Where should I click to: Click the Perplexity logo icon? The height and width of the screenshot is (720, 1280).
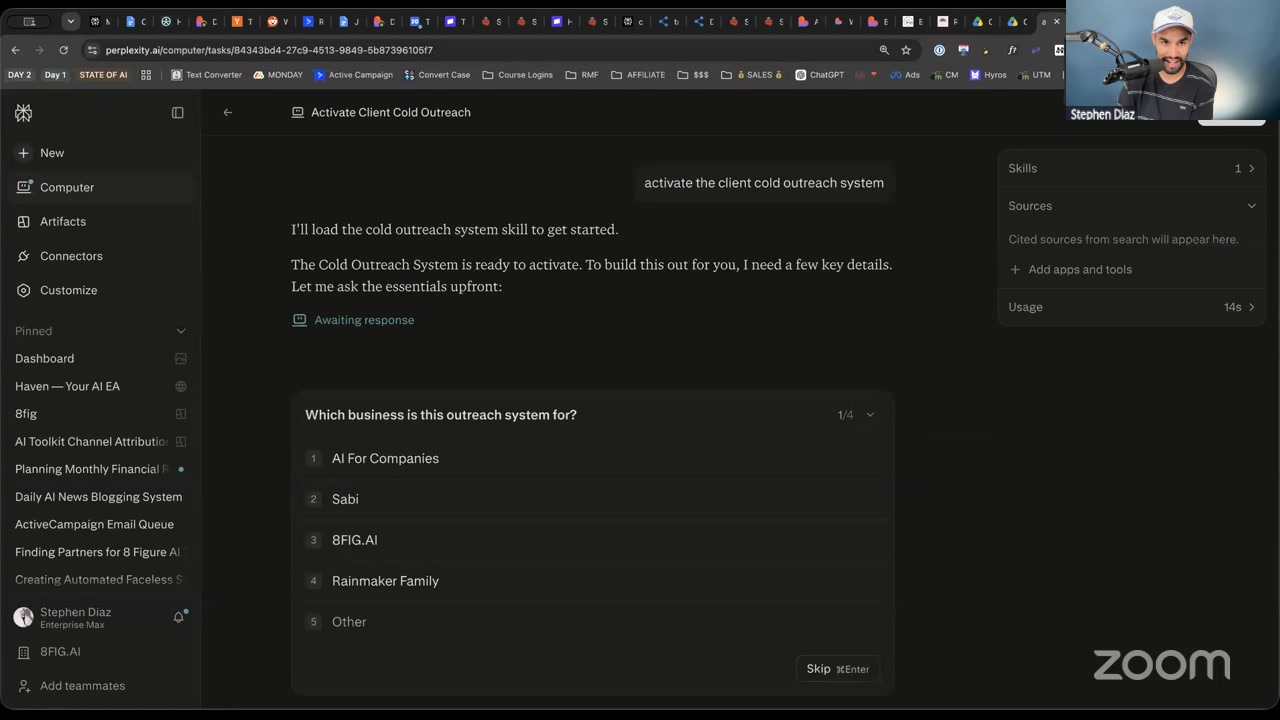[24, 113]
